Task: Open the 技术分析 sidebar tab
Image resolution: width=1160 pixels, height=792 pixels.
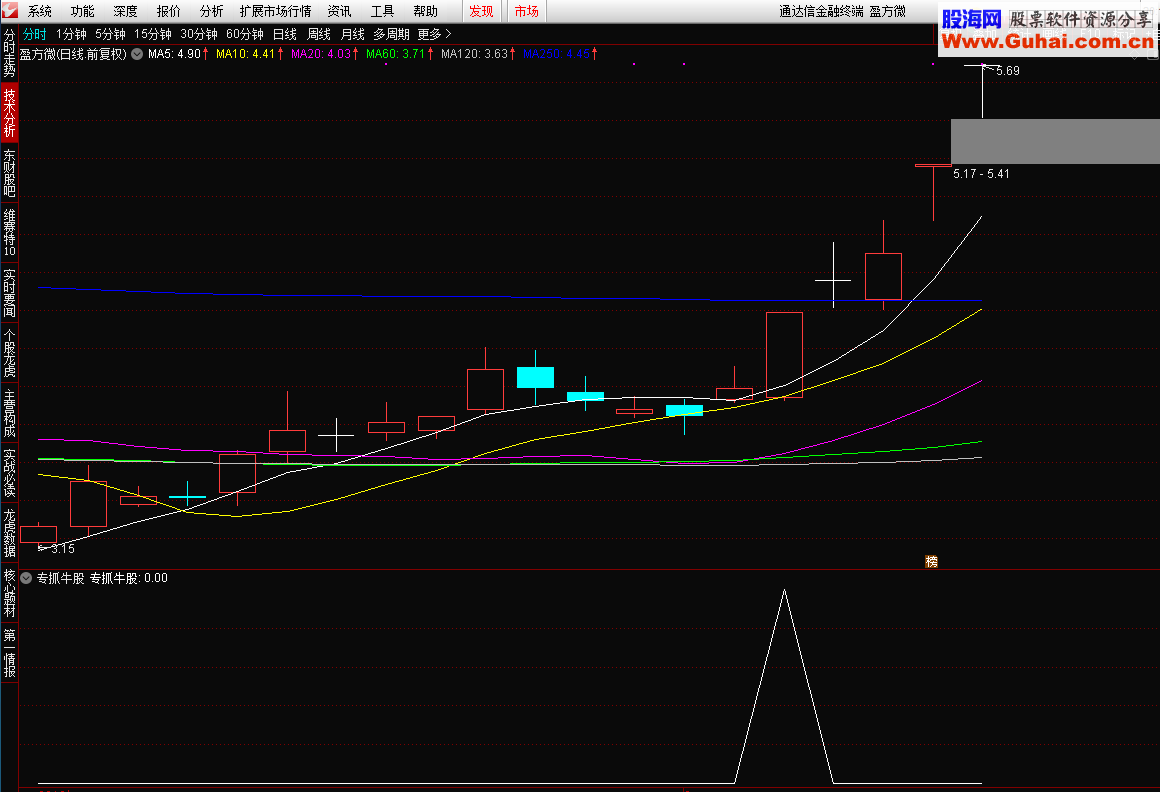Action: (x=10, y=112)
